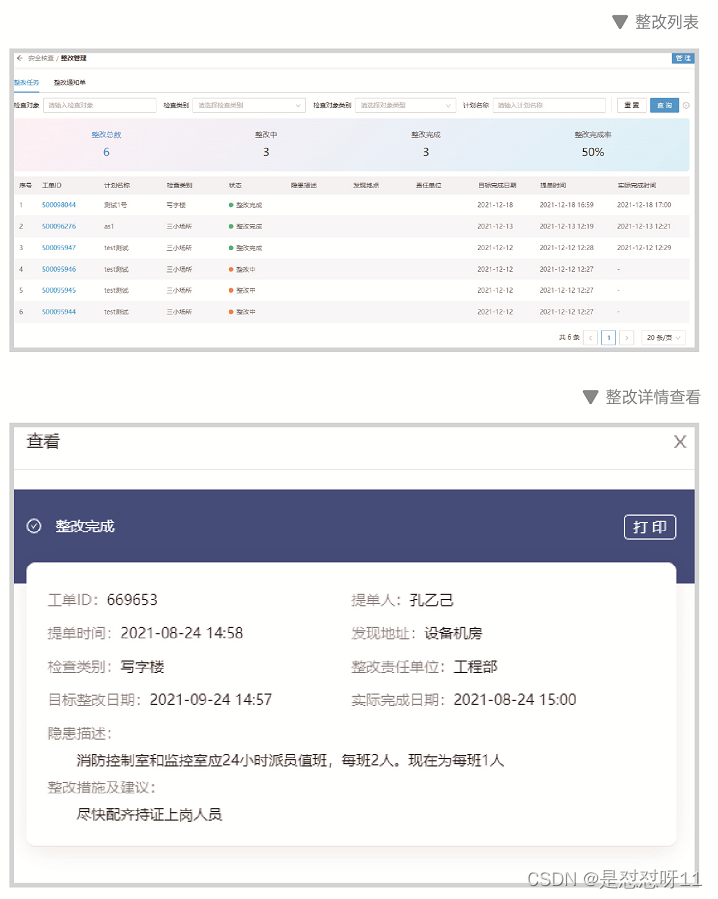
Task: Click the 安全核查 breadcrumb link
Action: tap(41, 58)
